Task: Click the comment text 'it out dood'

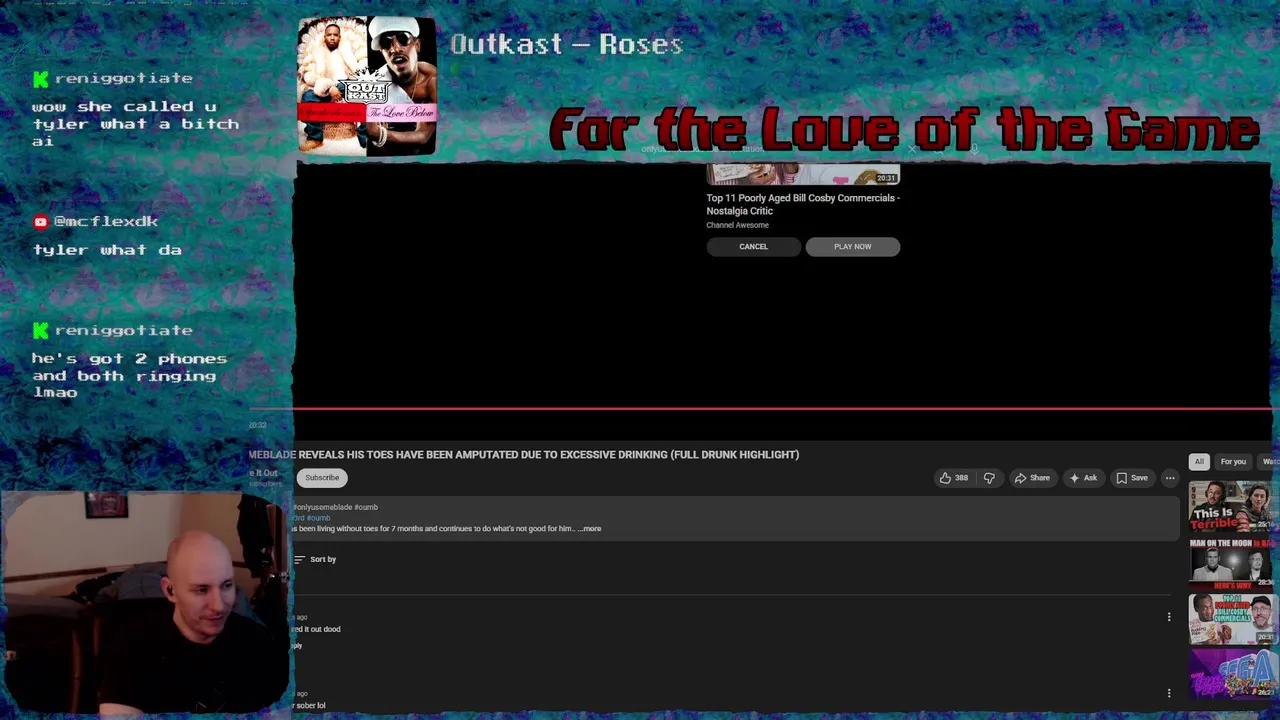Action: point(316,629)
